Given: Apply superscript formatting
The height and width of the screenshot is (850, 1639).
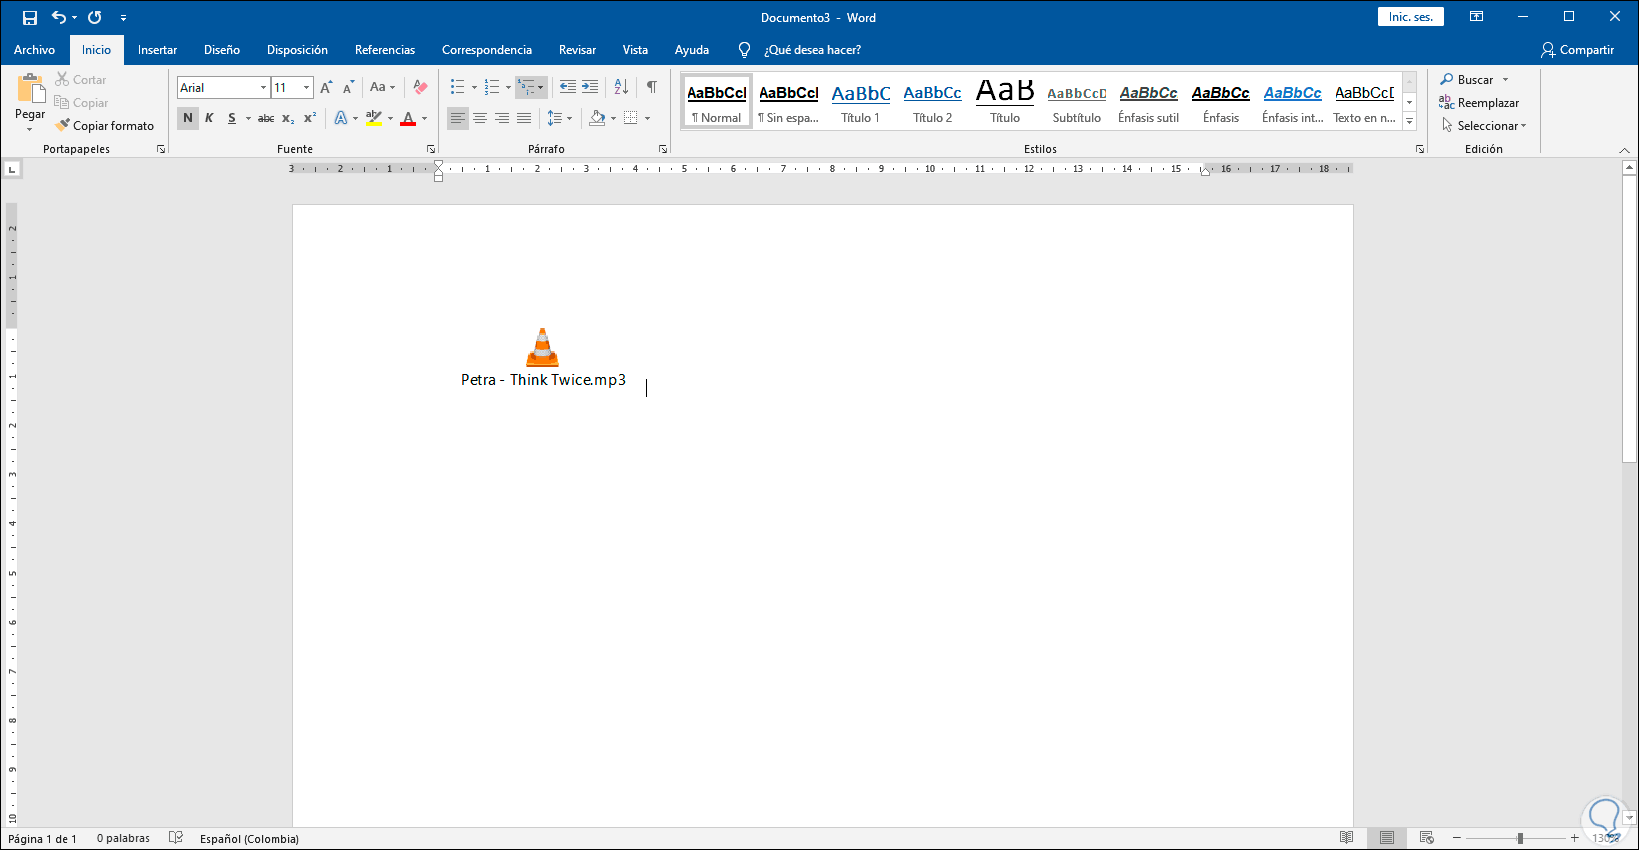Looking at the screenshot, I should 310,118.
